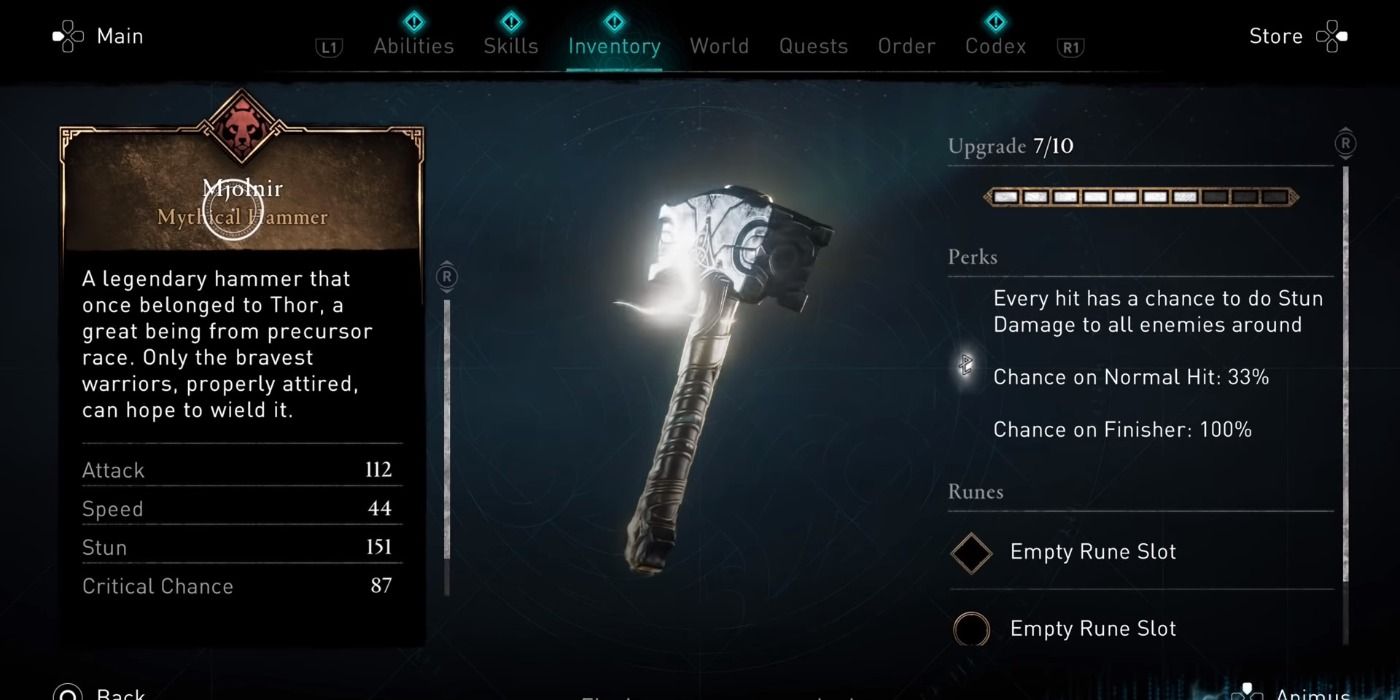Click the item description scrollbar
The height and width of the screenshot is (700, 1400).
click(447, 428)
